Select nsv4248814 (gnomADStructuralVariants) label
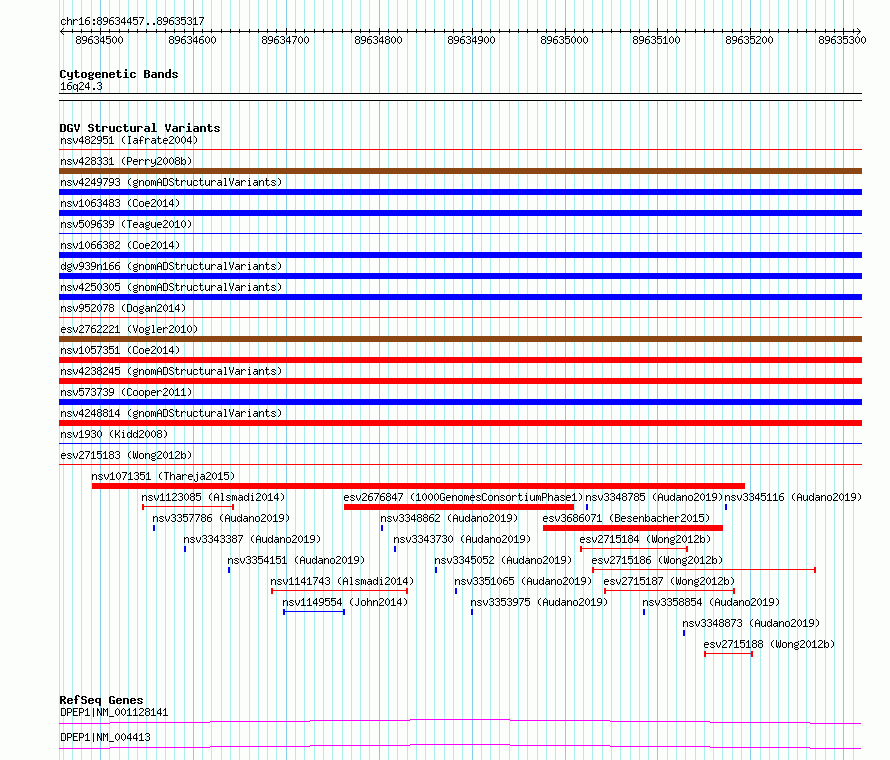The width and height of the screenshot is (890, 760). (171, 413)
